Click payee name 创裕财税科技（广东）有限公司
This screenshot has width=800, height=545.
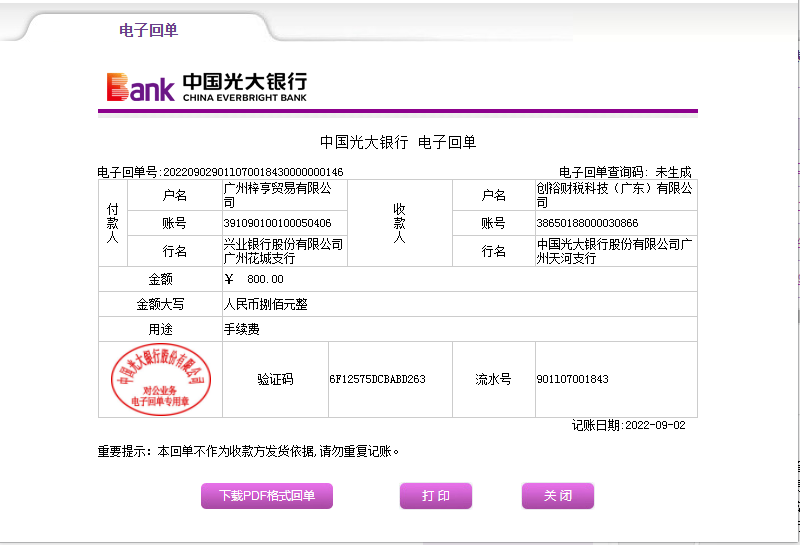coord(614,195)
